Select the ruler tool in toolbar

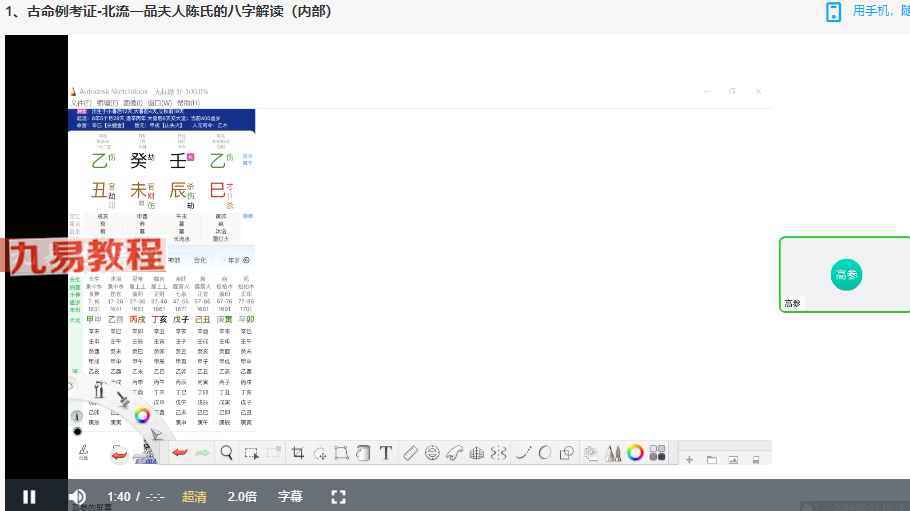click(x=410, y=453)
